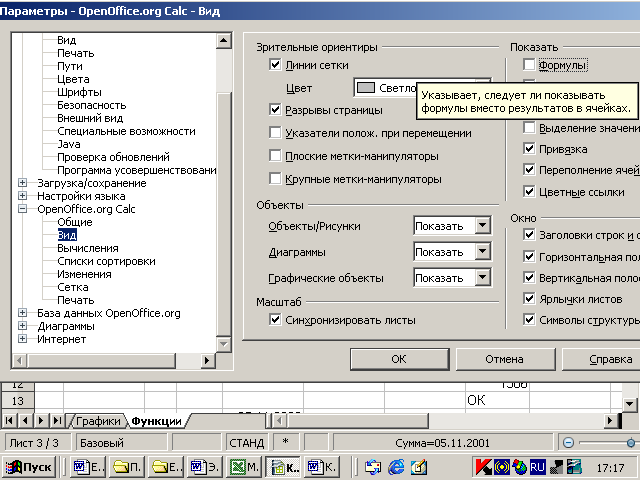The image size is (640, 480).
Task: Select Вычисления in options tree
Action: click(x=88, y=248)
